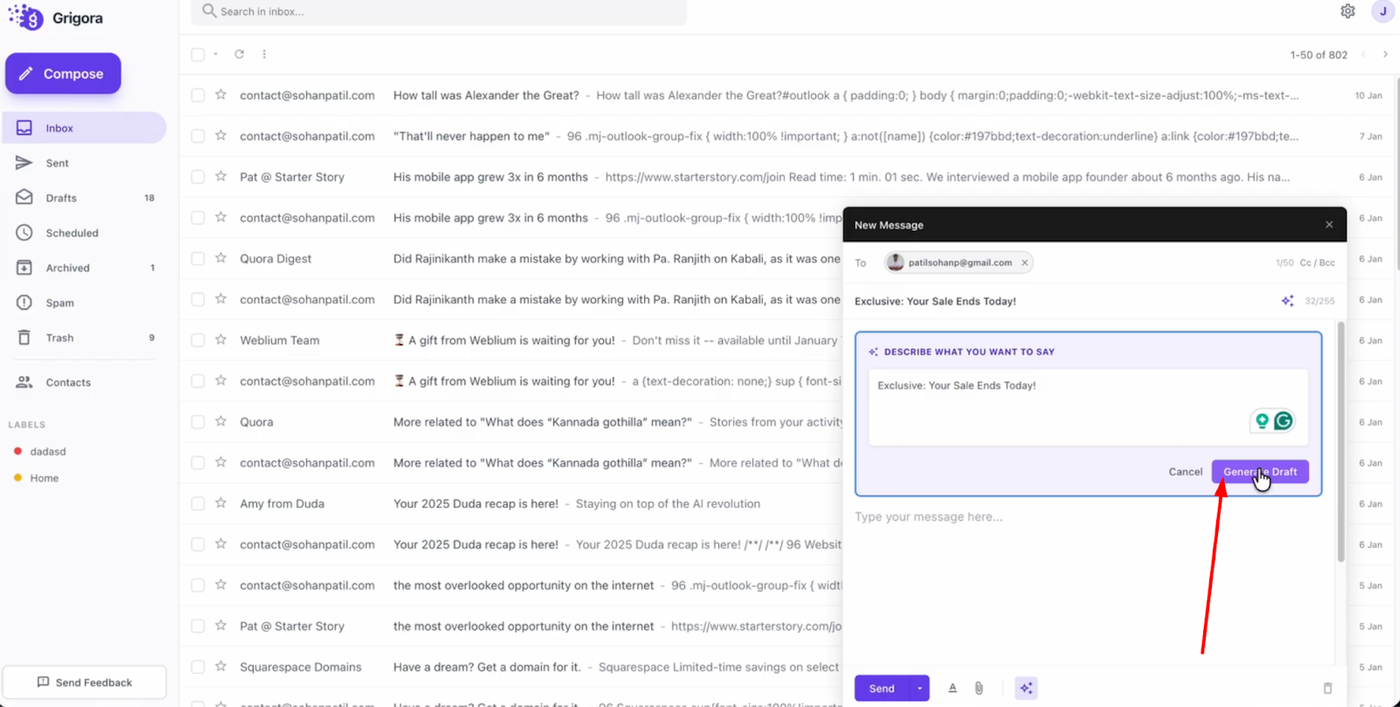Viewport: 1400px width, 707px height.
Task: Select the dadasd label
Action: coord(47,451)
